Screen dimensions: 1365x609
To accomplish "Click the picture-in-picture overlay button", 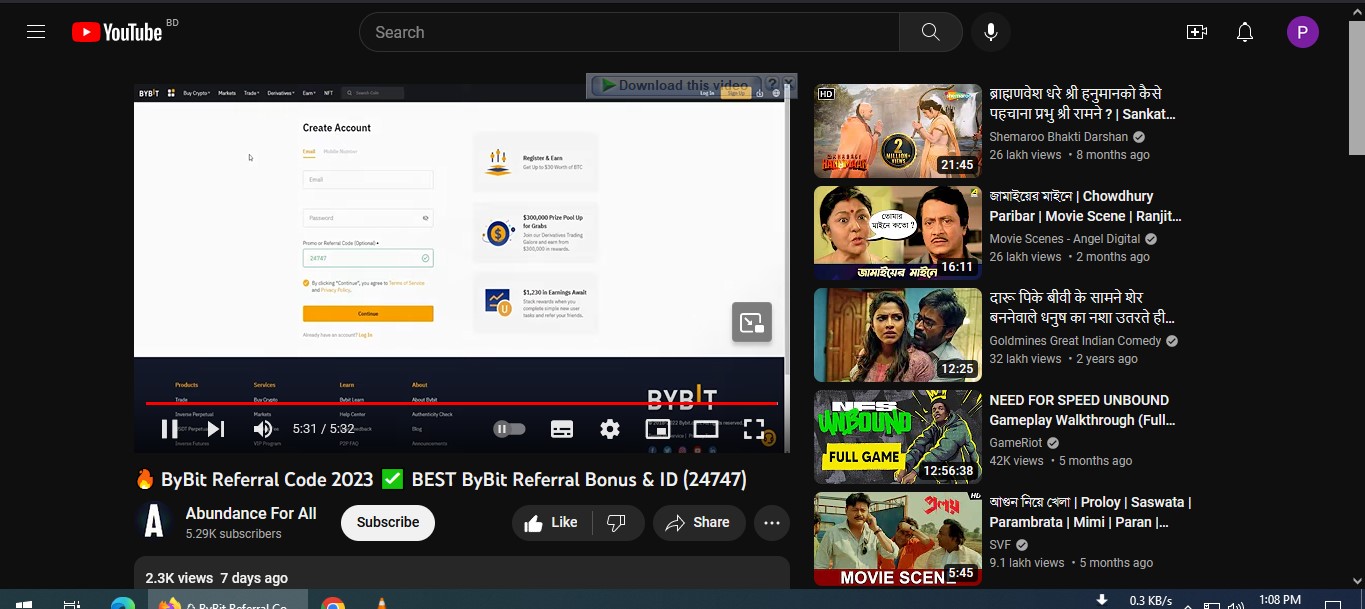I will (752, 322).
